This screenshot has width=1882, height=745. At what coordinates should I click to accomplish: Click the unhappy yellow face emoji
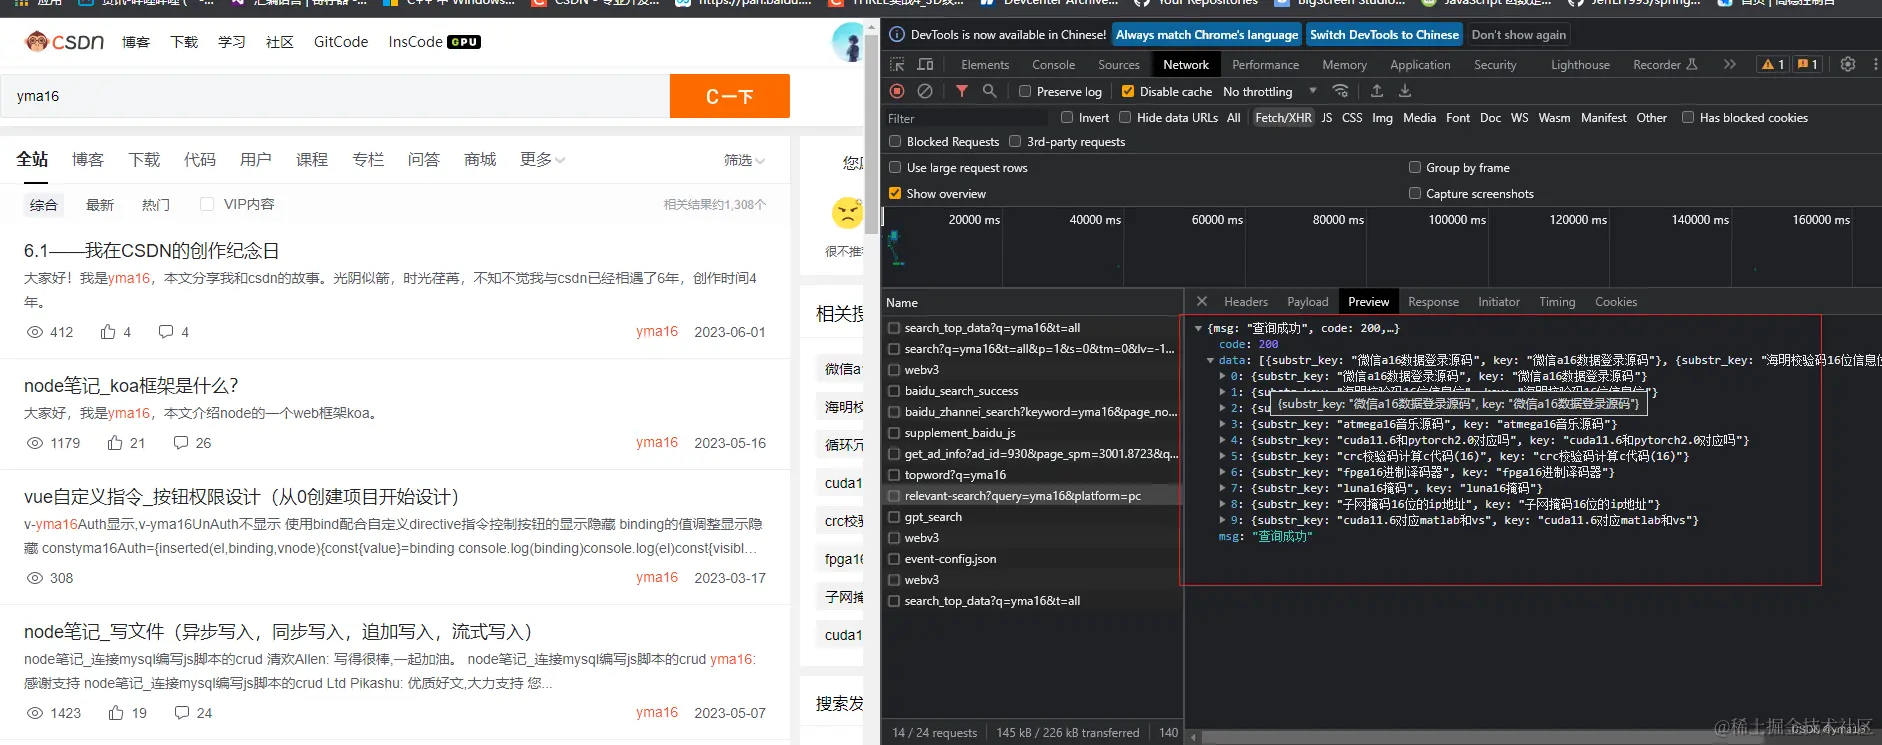click(847, 213)
